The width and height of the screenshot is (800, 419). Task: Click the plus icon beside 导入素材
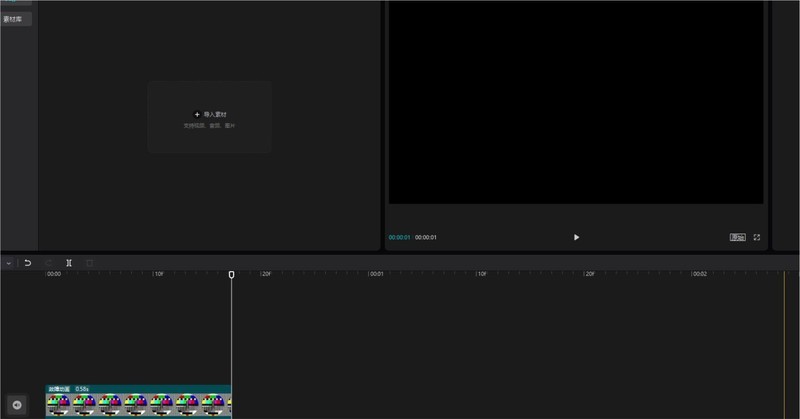(x=196, y=115)
